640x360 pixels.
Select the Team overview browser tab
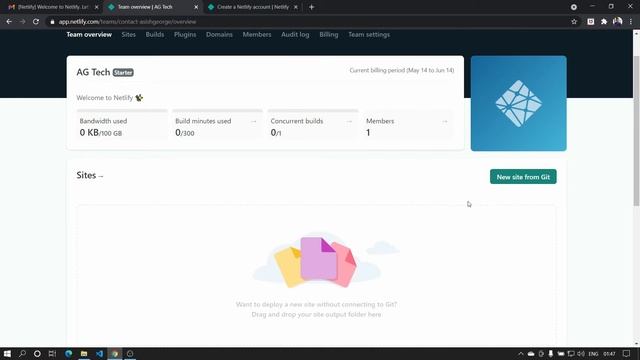pos(152,7)
